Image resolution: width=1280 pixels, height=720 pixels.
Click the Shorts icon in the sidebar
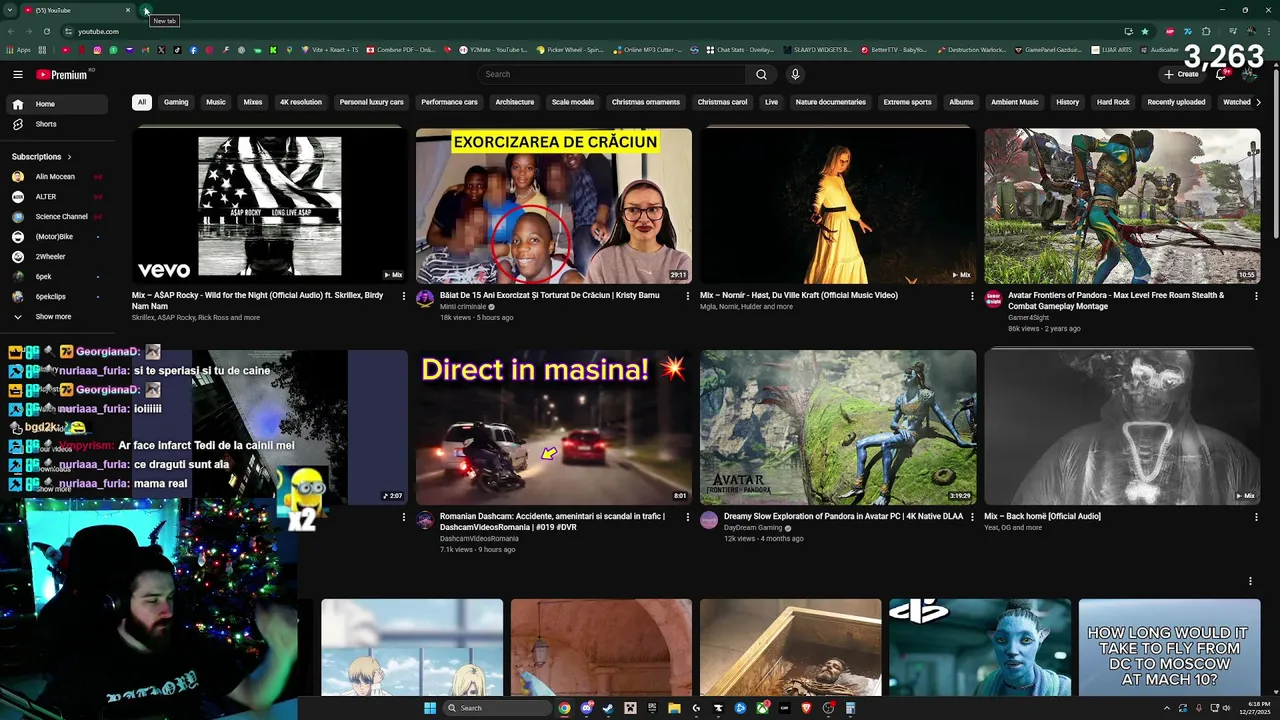pos(18,124)
